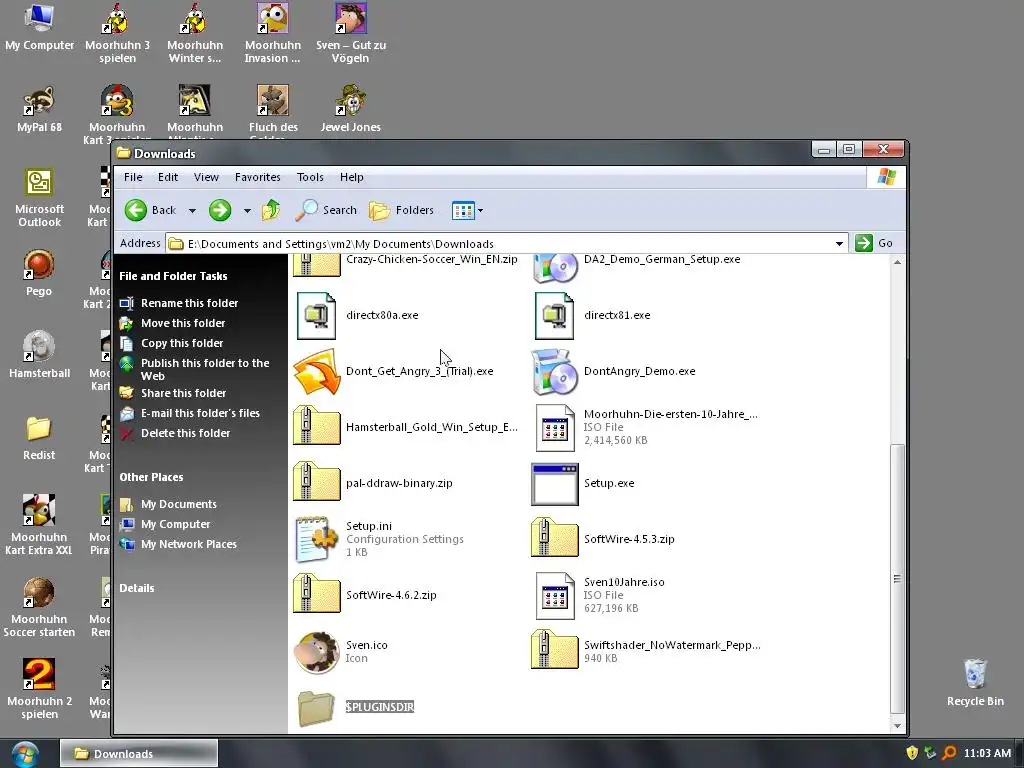Viewport: 1024px width, 768px height.
Task: Open Back button history dropdown arrow
Action: (x=192, y=211)
